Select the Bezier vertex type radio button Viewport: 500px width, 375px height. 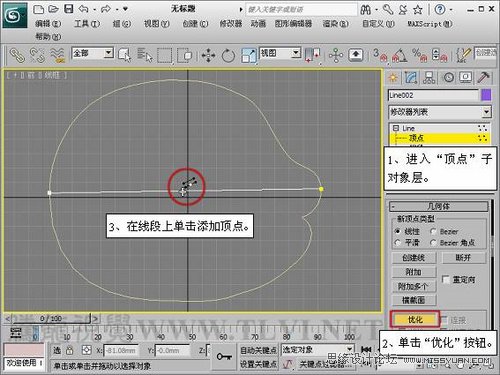[433, 231]
